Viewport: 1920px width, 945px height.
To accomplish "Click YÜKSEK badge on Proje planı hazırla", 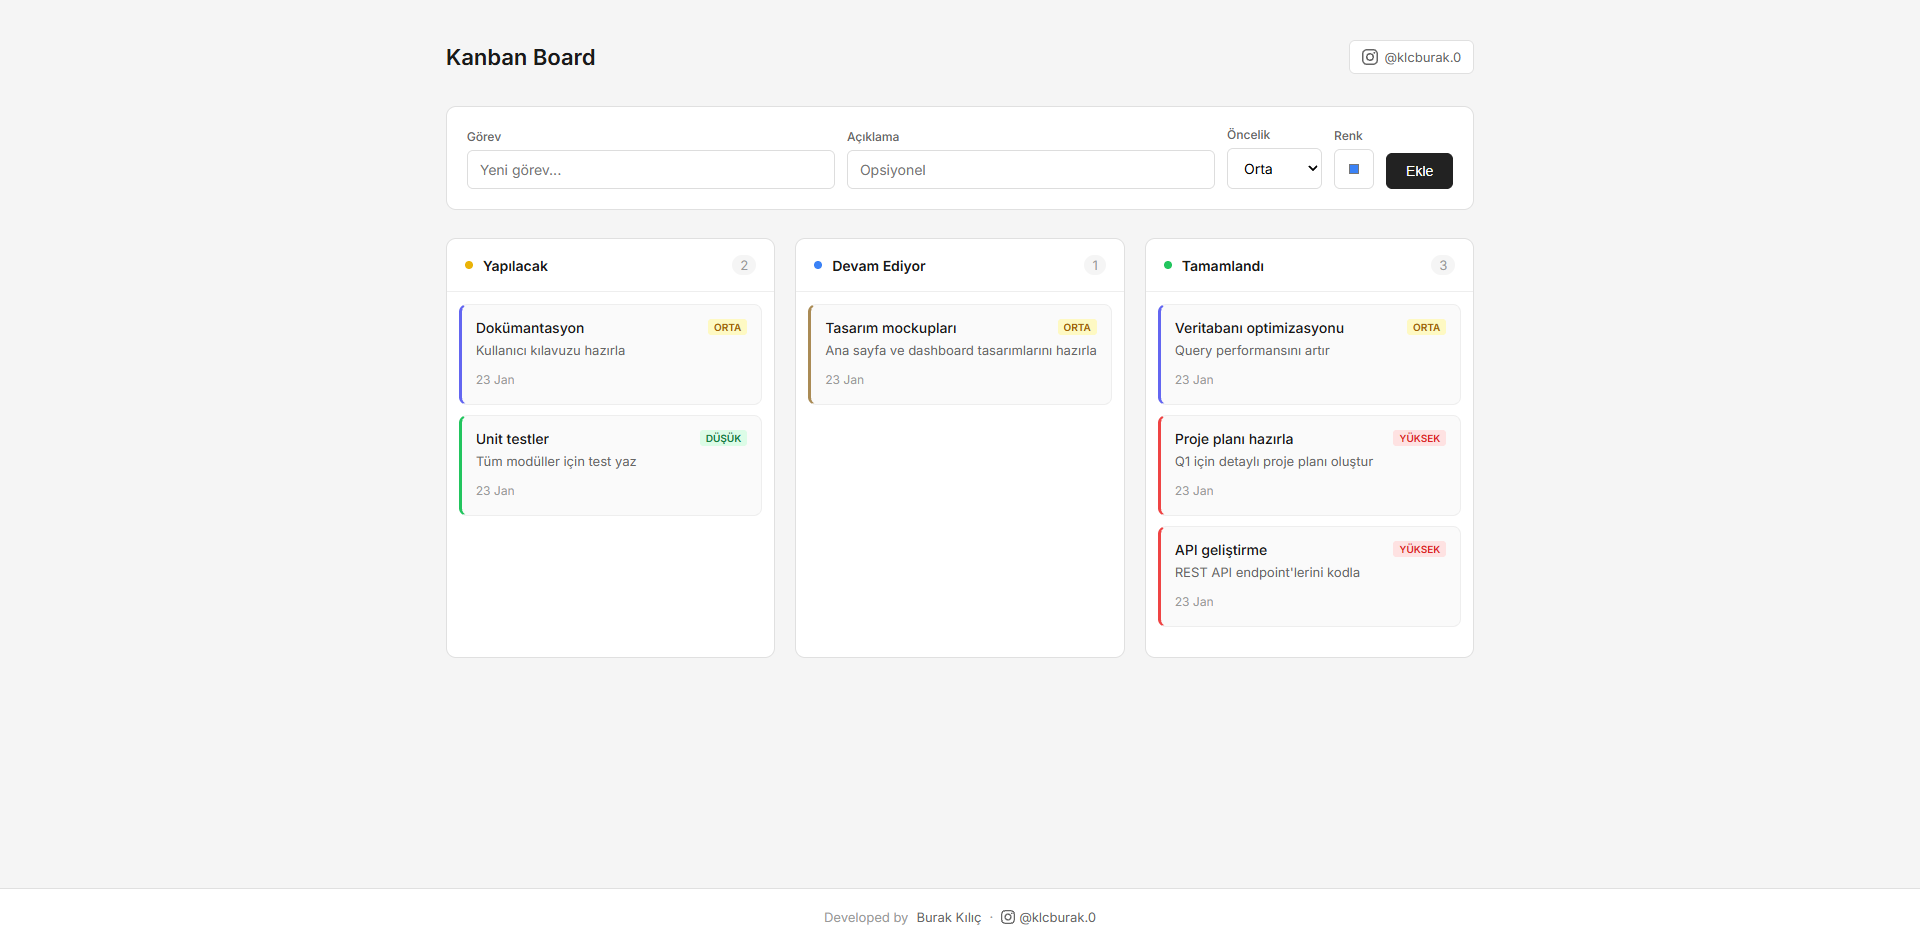I will pyautogui.click(x=1419, y=438).
